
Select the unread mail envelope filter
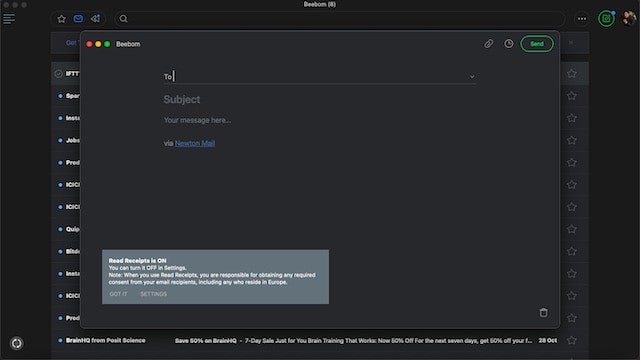click(x=78, y=19)
